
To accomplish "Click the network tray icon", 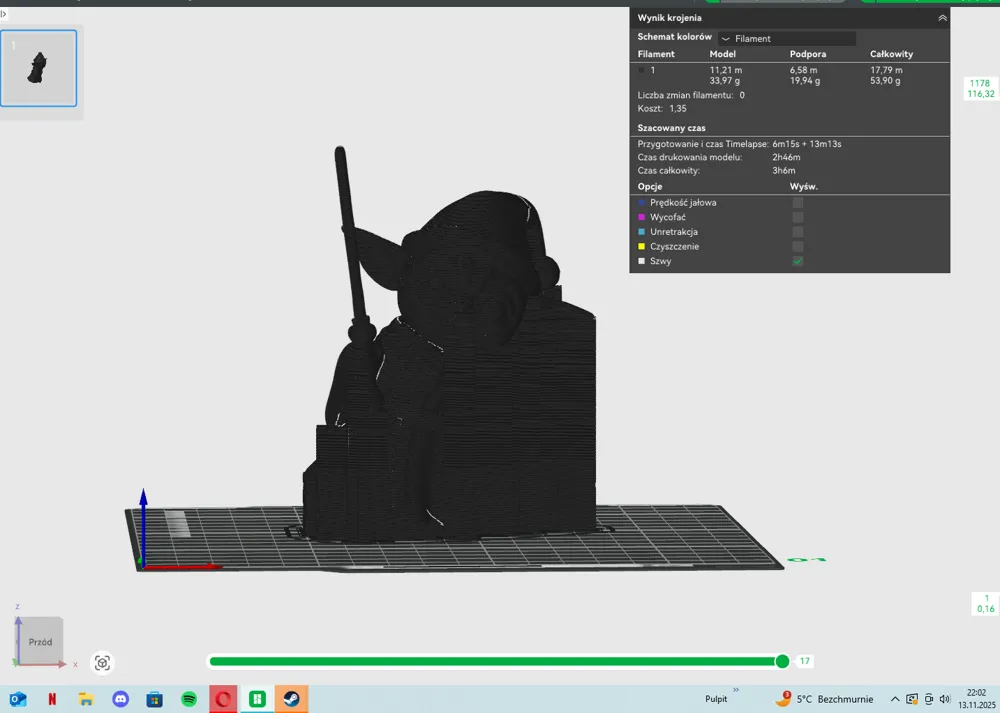I will 929,699.
